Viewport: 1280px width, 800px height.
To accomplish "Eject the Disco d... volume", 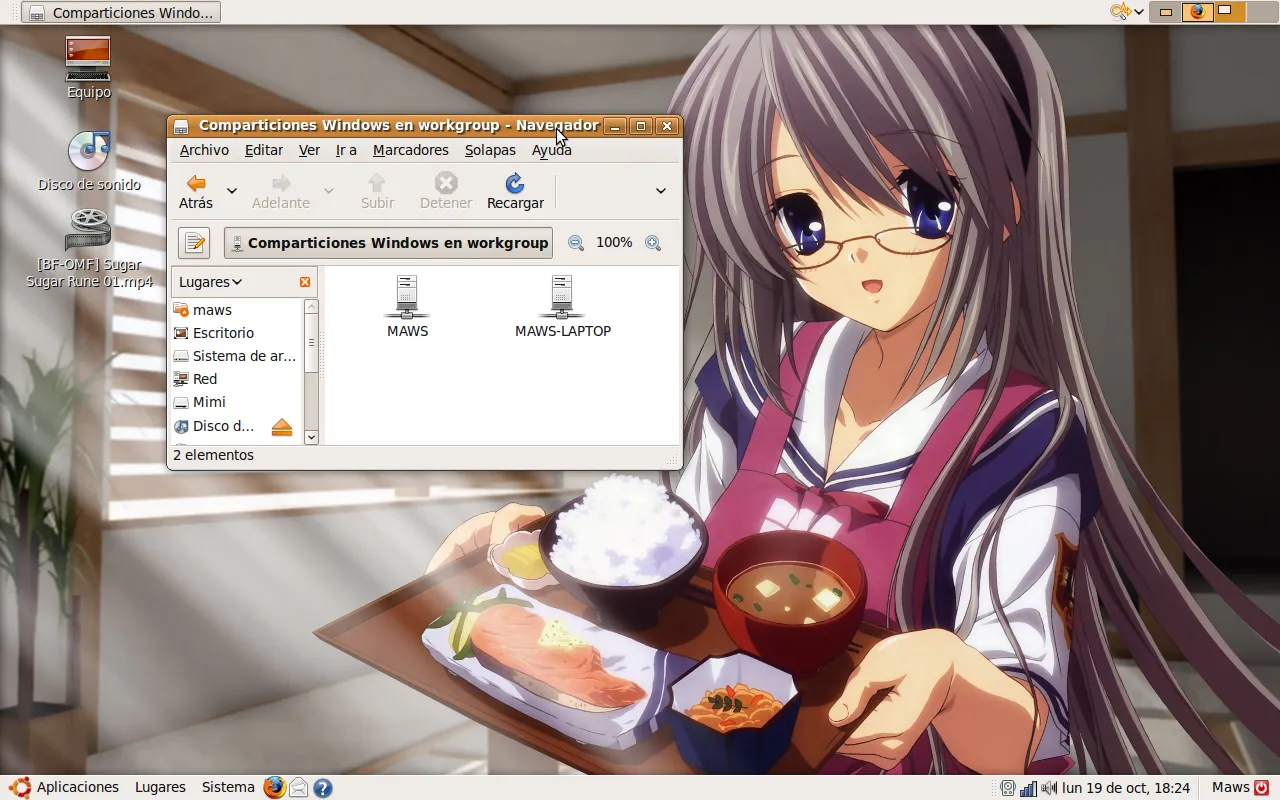I will tap(282, 427).
